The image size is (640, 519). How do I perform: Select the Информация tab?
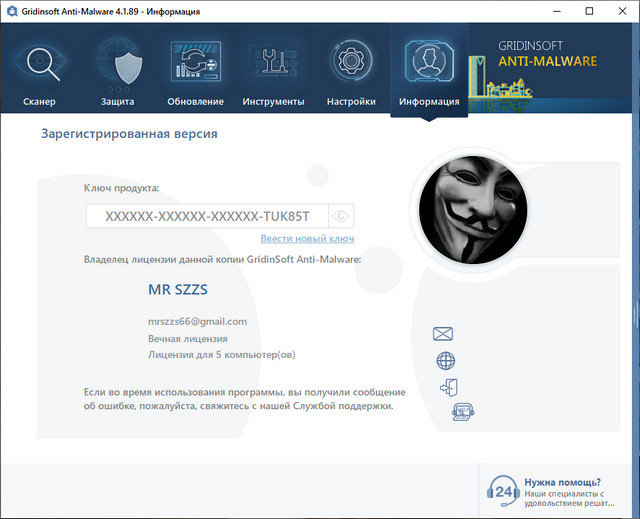(429, 70)
